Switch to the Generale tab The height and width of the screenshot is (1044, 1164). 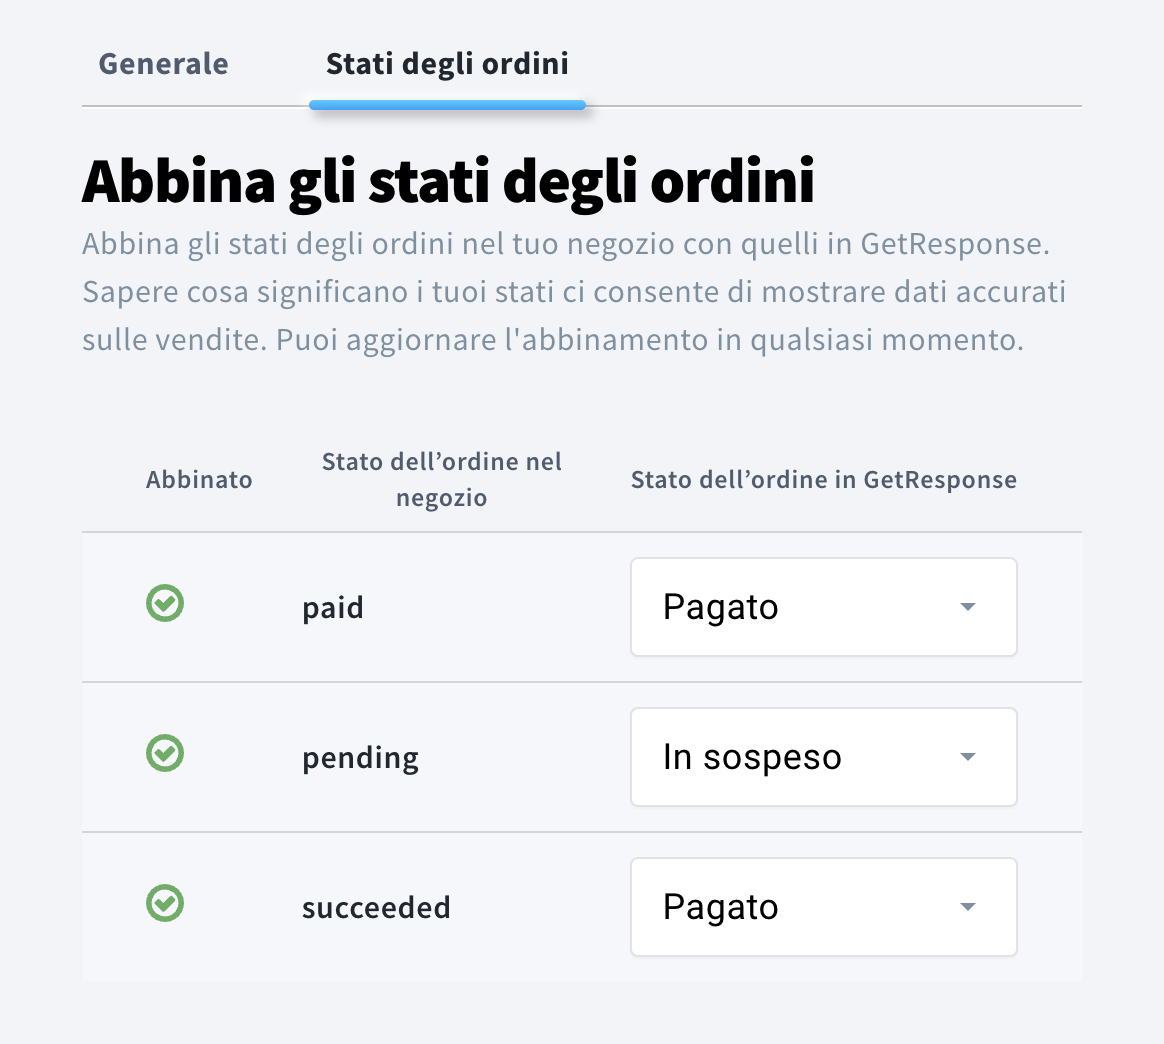click(164, 64)
